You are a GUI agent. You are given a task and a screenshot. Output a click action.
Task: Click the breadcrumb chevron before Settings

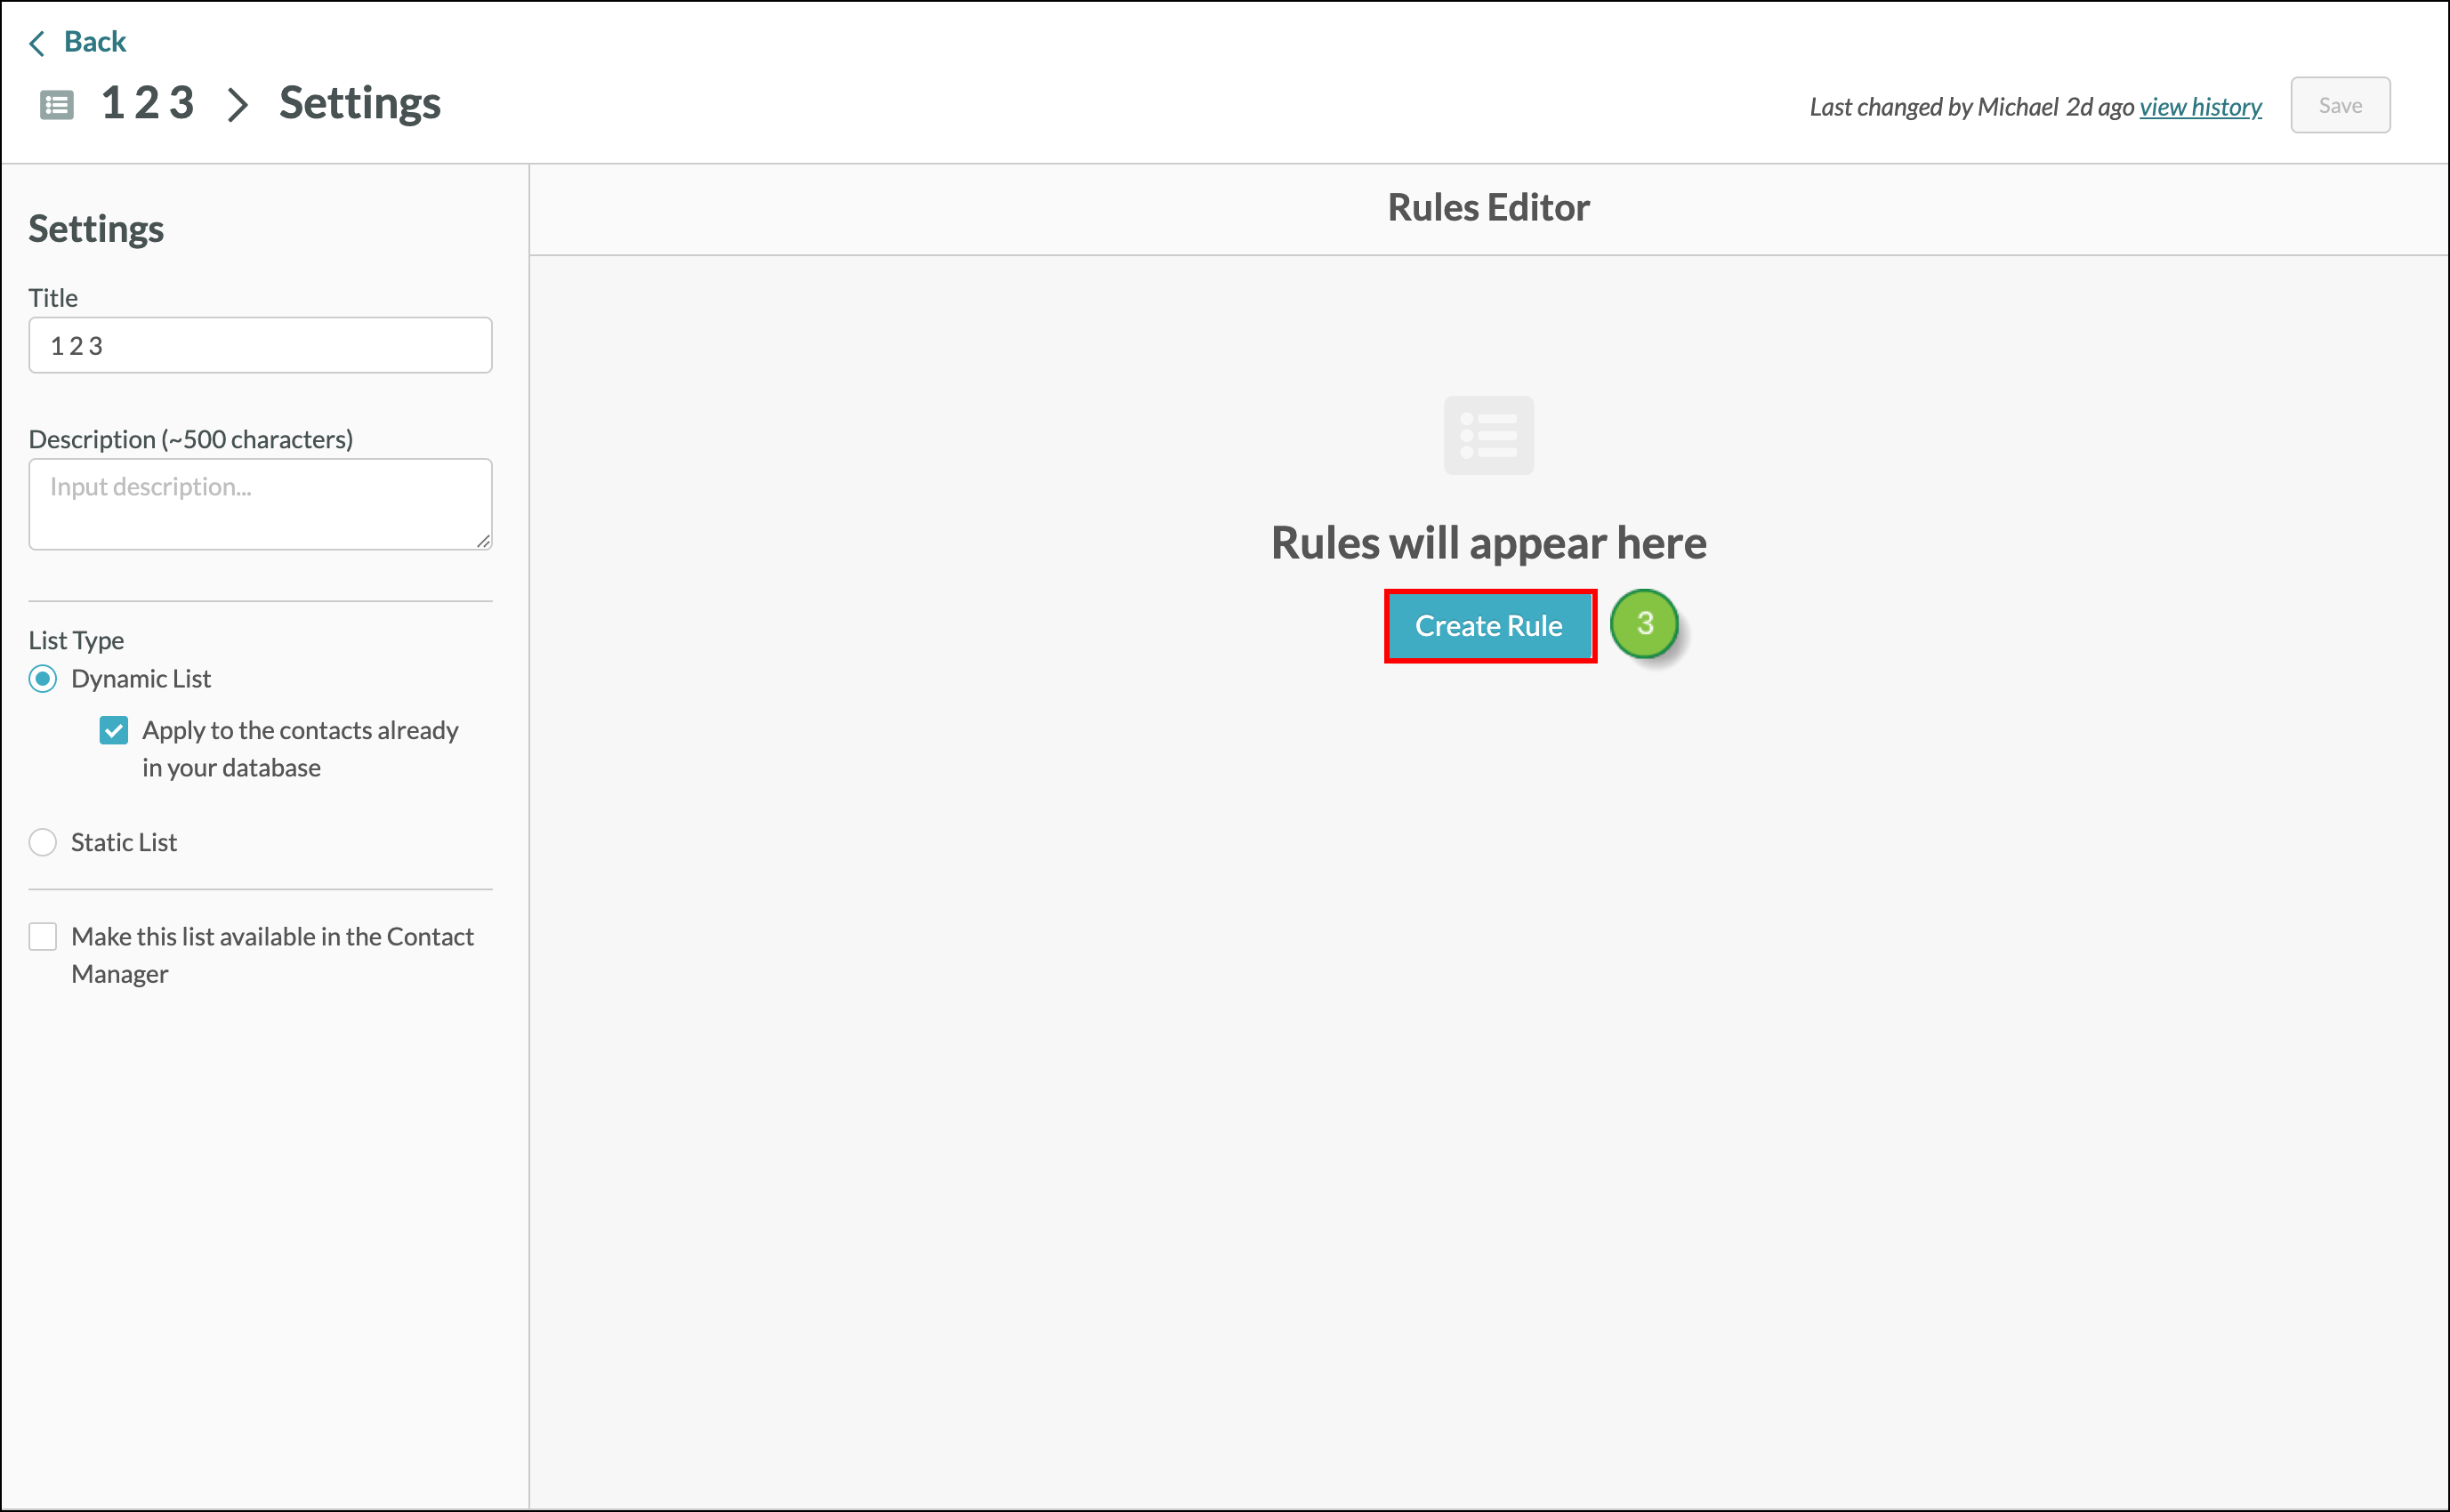click(x=237, y=105)
